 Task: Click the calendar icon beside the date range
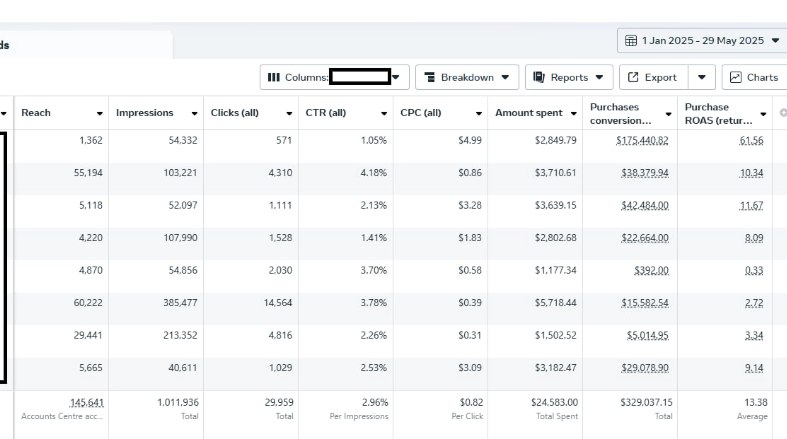(631, 41)
